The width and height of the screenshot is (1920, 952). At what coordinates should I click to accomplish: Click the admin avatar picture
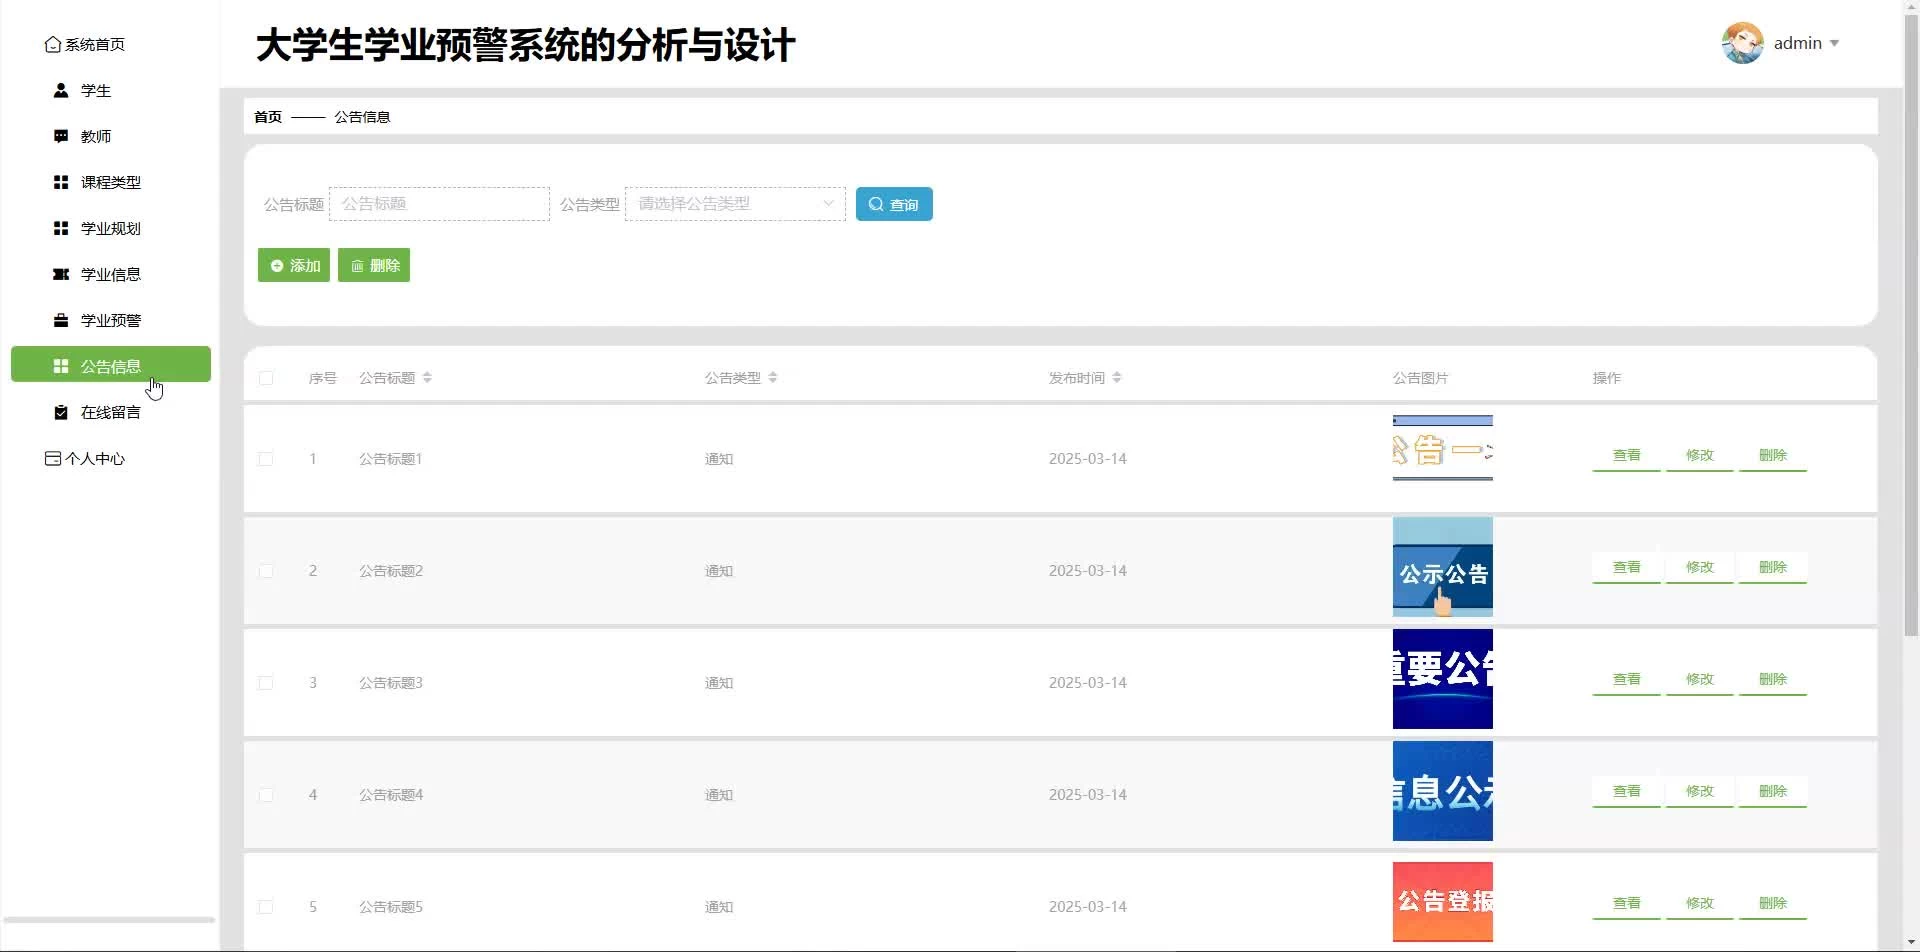1742,44
